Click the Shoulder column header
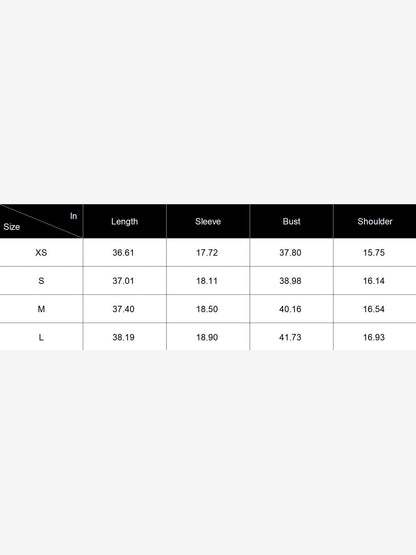This screenshot has height=555, width=416. 375,222
